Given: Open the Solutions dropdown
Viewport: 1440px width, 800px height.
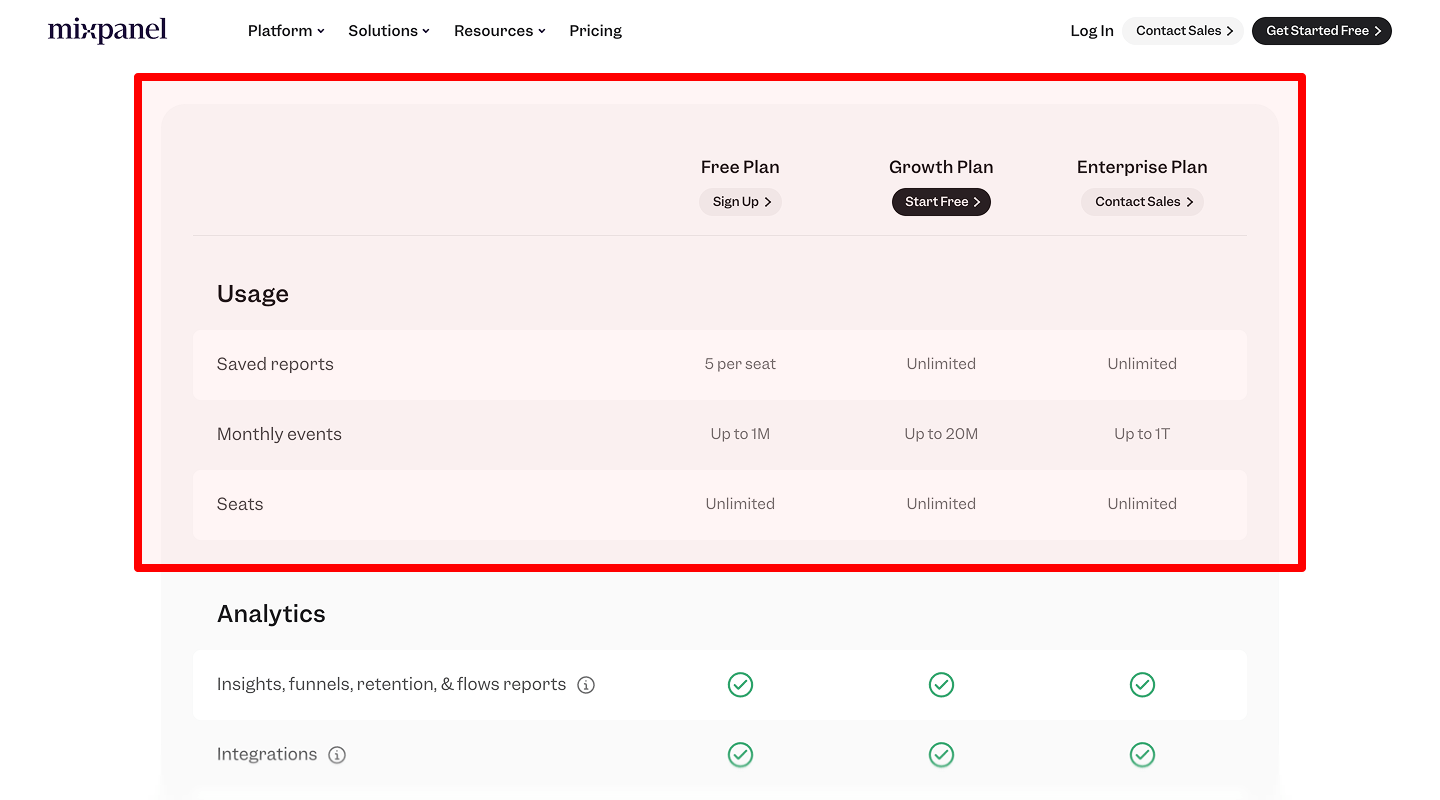Looking at the screenshot, I should point(389,31).
